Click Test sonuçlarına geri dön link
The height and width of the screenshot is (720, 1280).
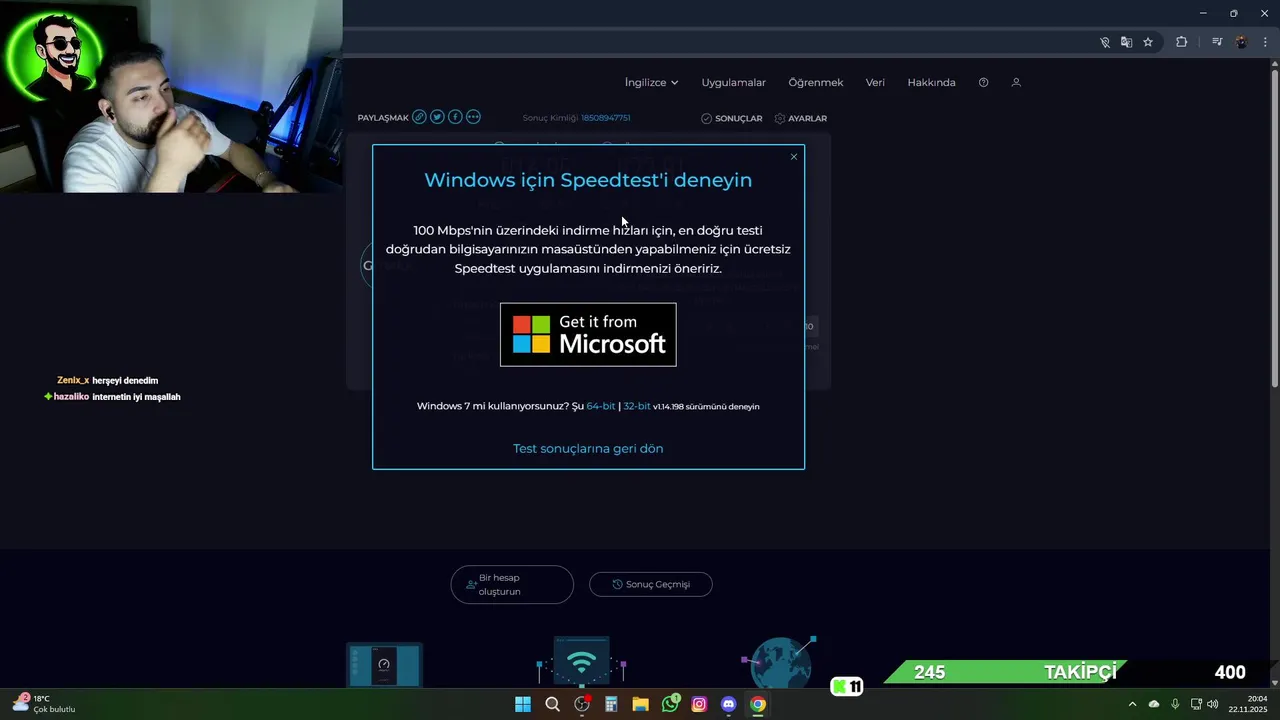click(x=588, y=449)
